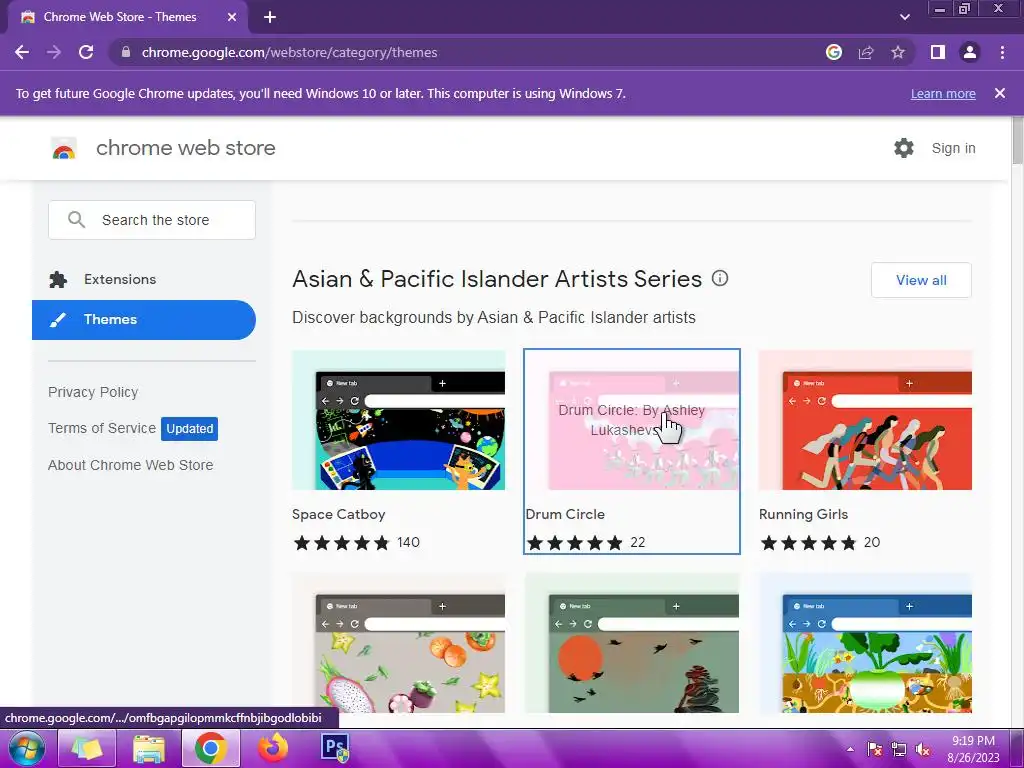Screen dimensions: 1024x768
Task: Open the Chrome profile avatar
Action: click(x=970, y=52)
